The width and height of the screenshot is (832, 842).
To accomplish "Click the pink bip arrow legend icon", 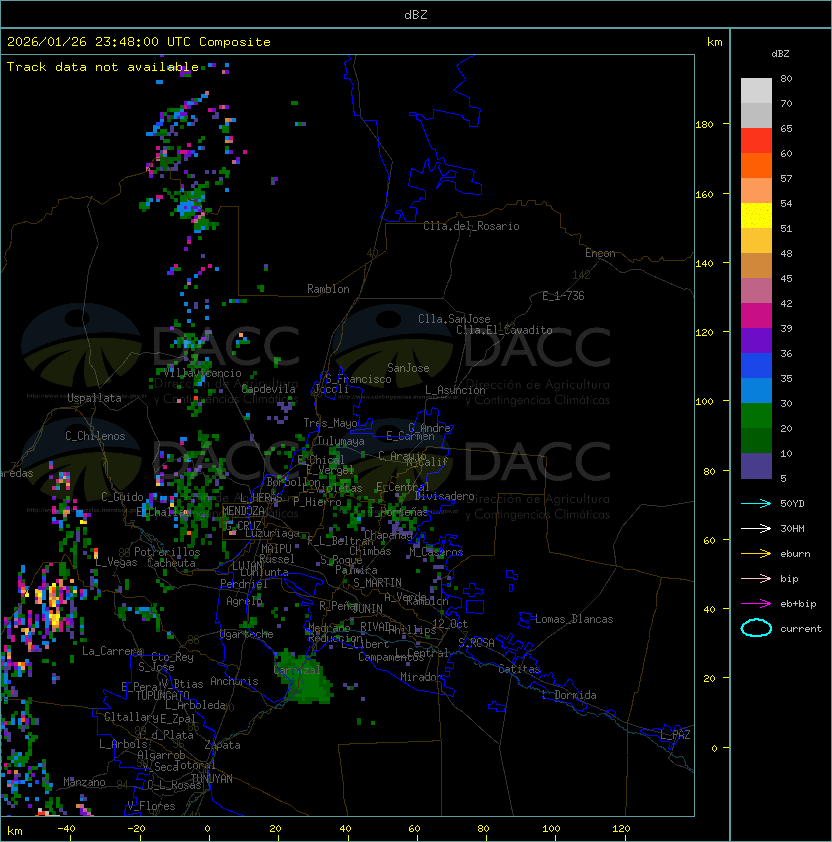I will [x=756, y=578].
